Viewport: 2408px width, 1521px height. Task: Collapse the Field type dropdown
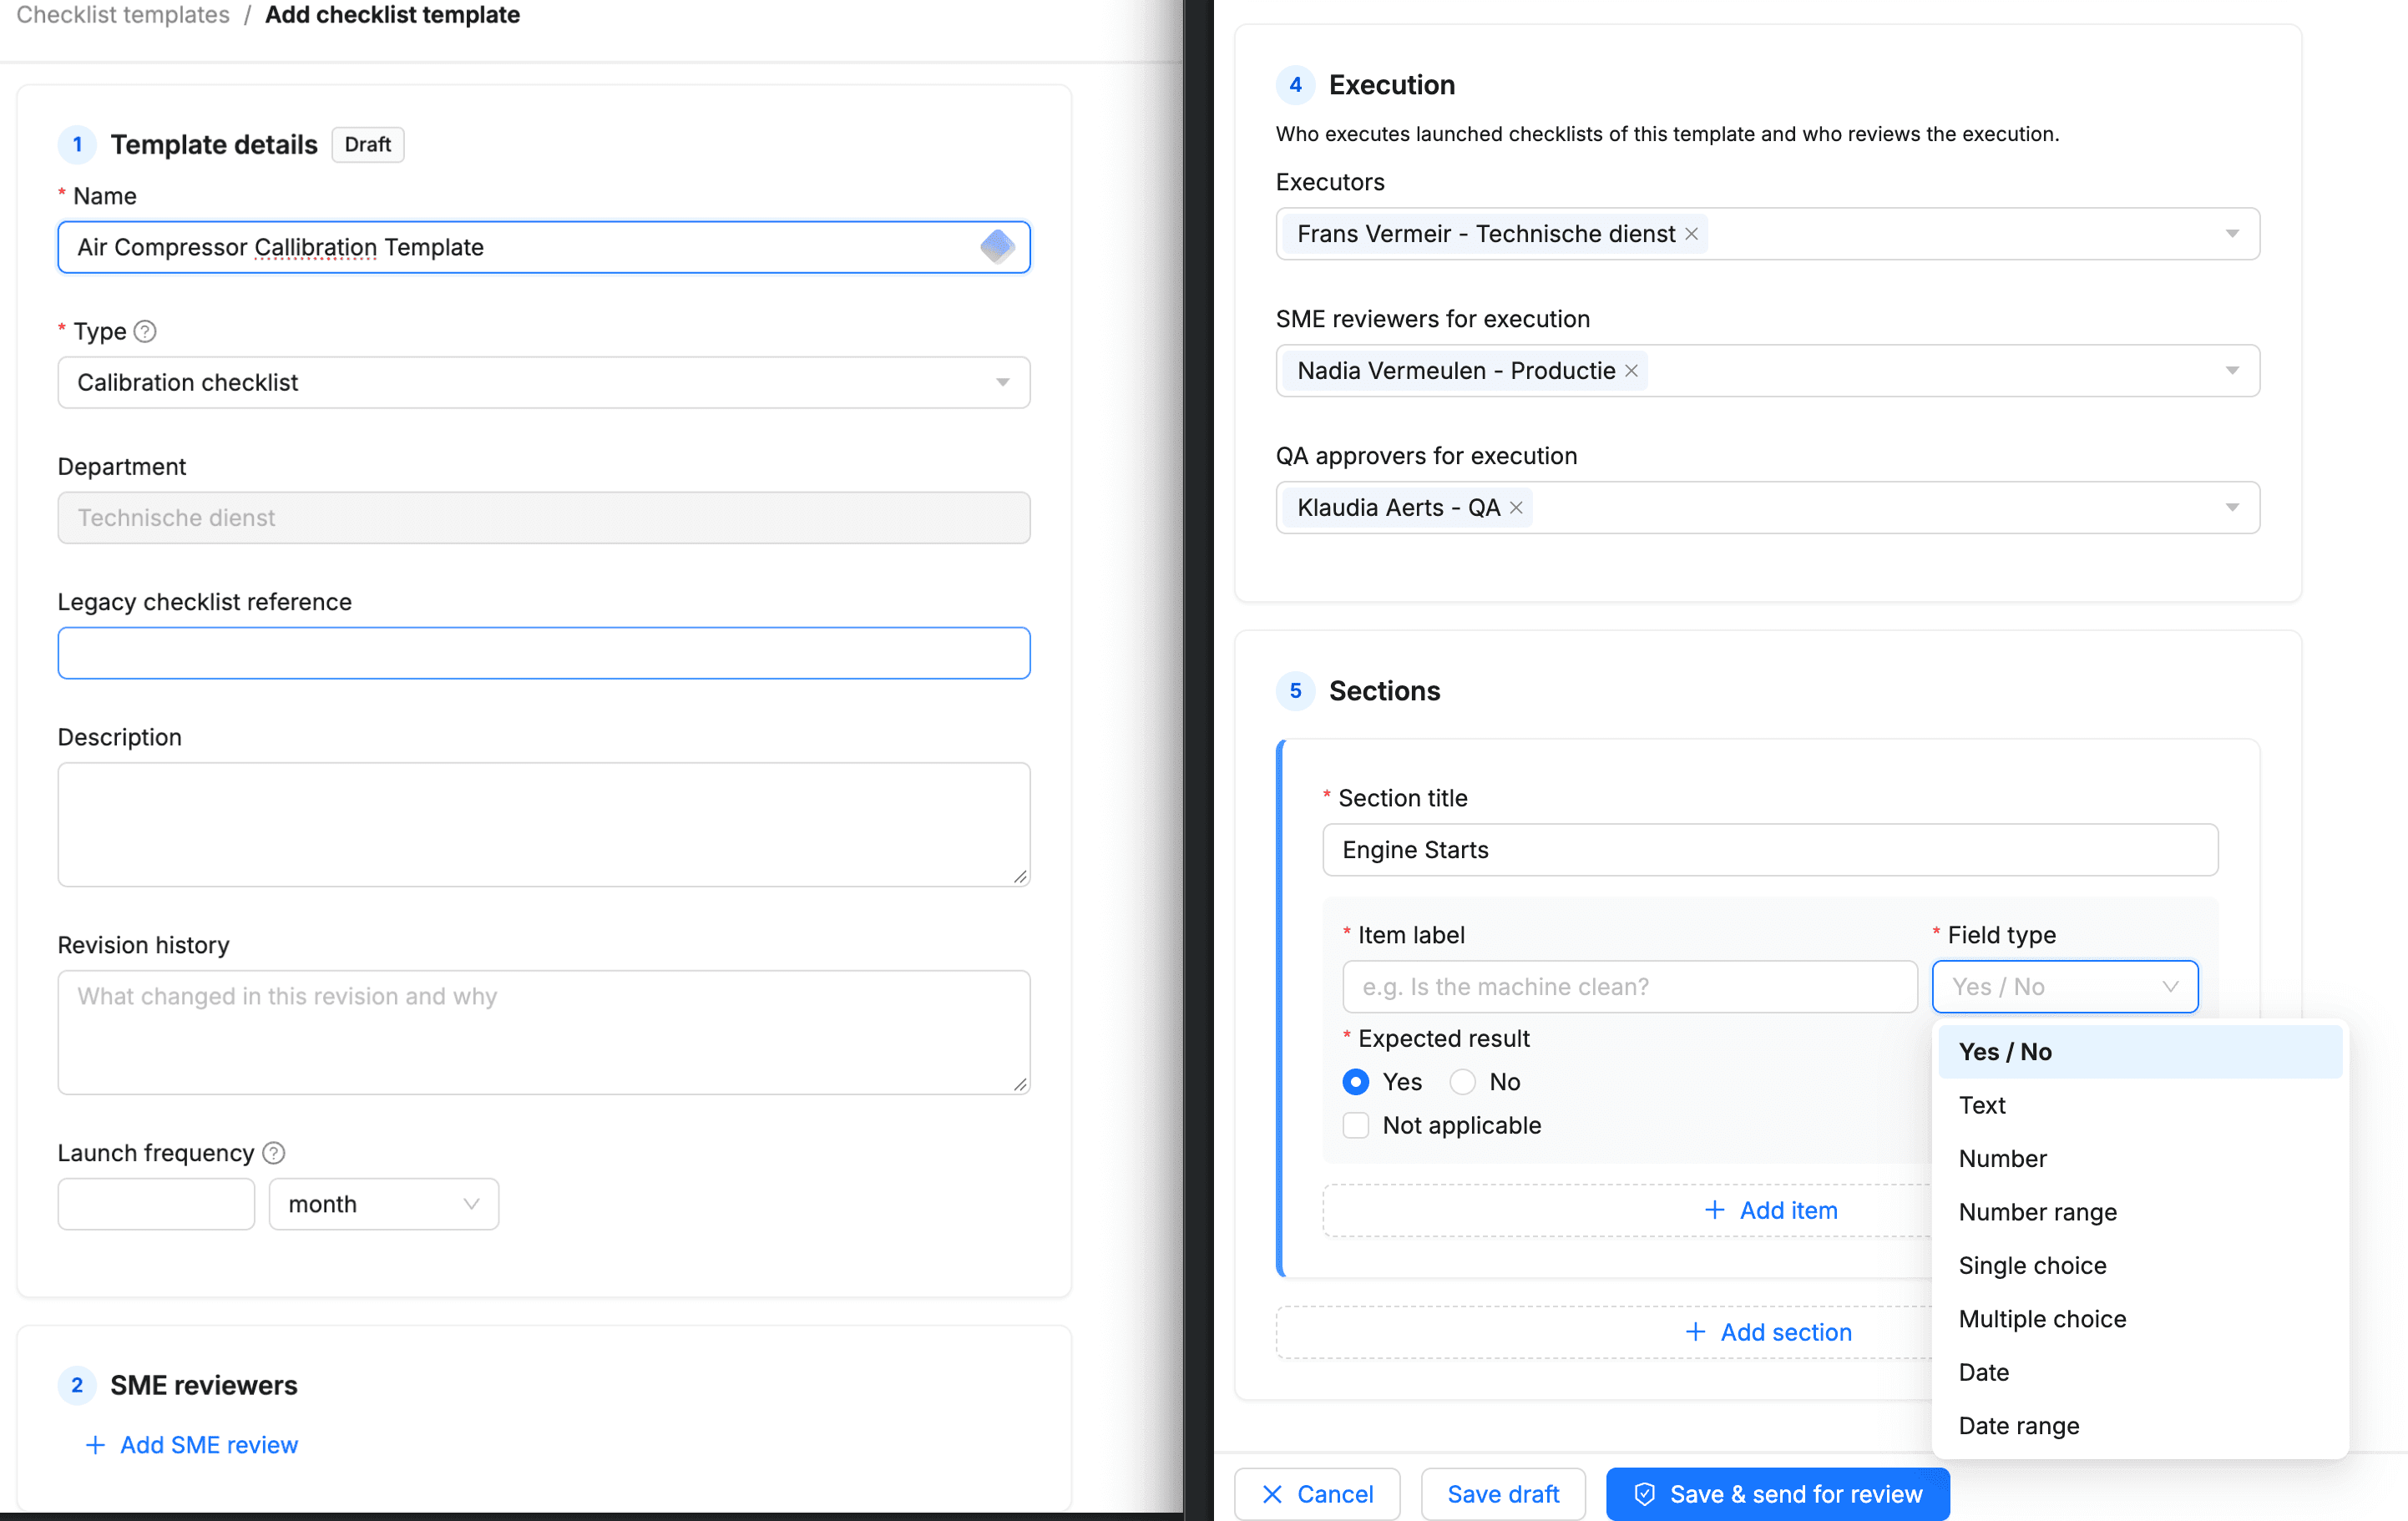[2065, 987]
